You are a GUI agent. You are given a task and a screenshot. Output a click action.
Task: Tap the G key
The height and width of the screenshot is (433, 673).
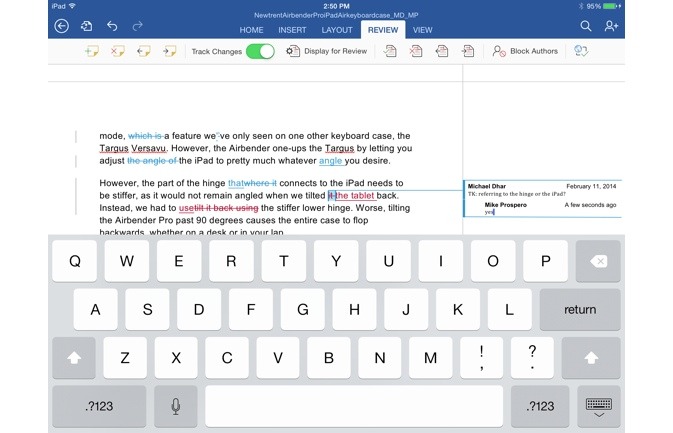[x=303, y=309]
